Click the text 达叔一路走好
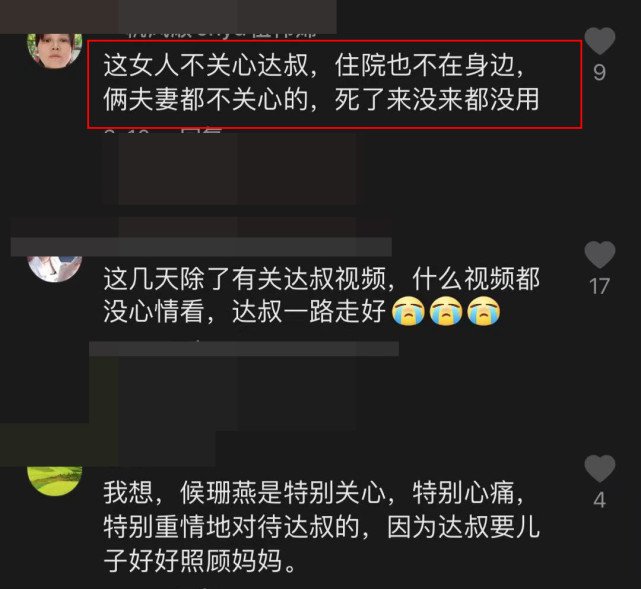This screenshot has width=641, height=589. pyautogui.click(x=309, y=311)
